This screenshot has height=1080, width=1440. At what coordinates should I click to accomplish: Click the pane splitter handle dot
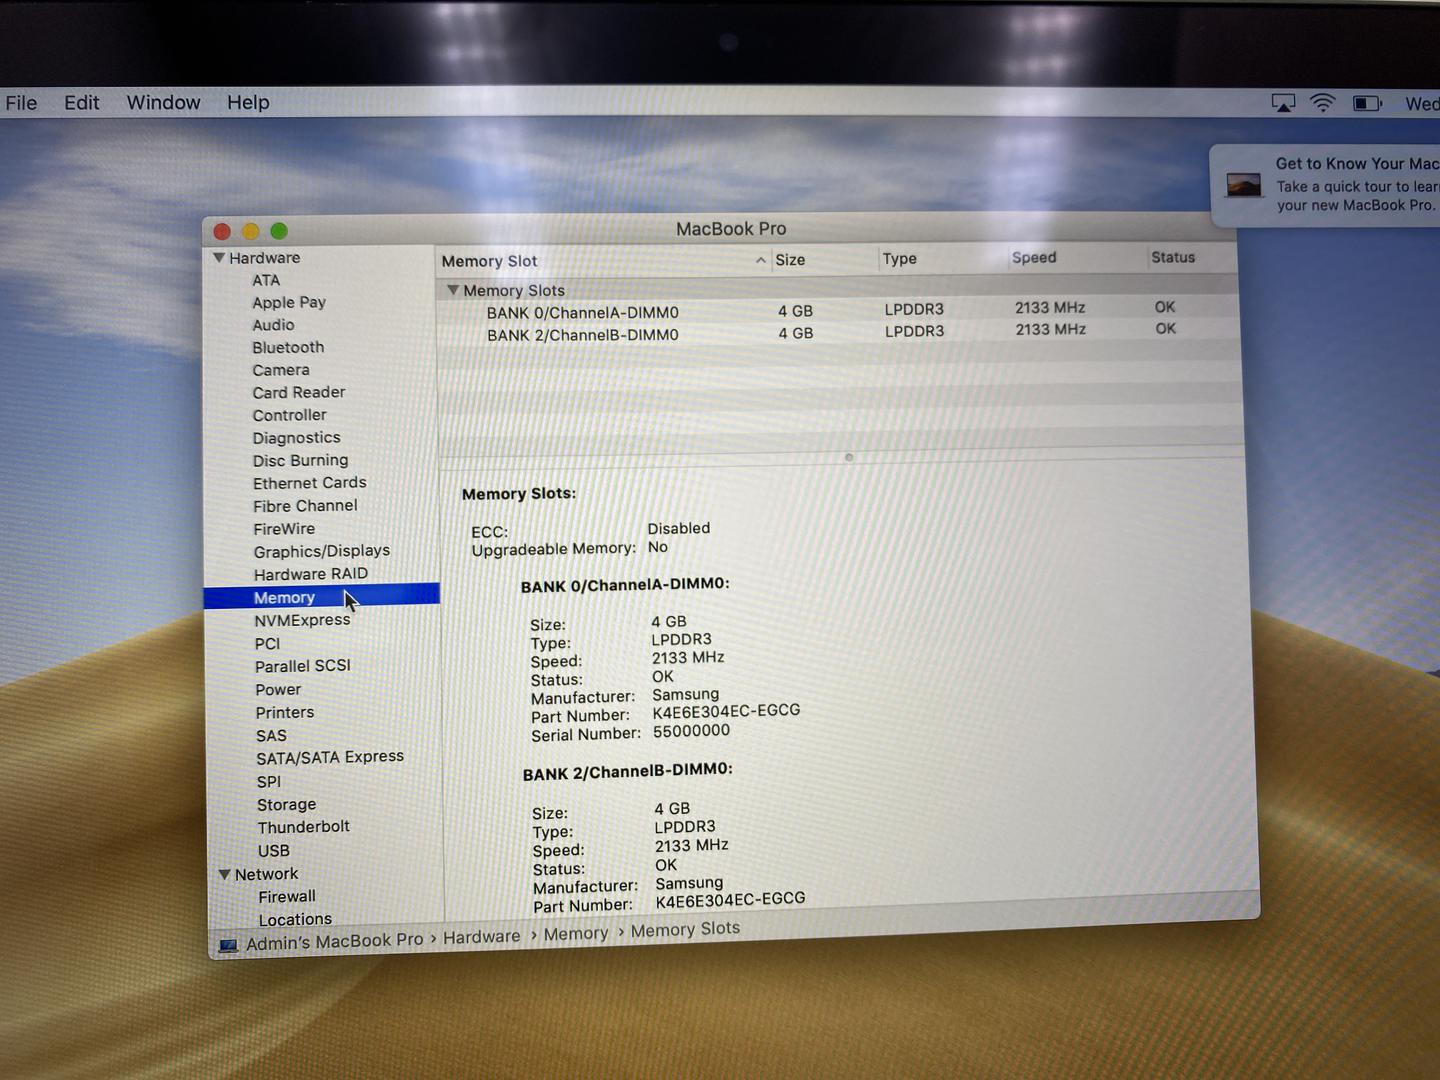[x=849, y=457]
